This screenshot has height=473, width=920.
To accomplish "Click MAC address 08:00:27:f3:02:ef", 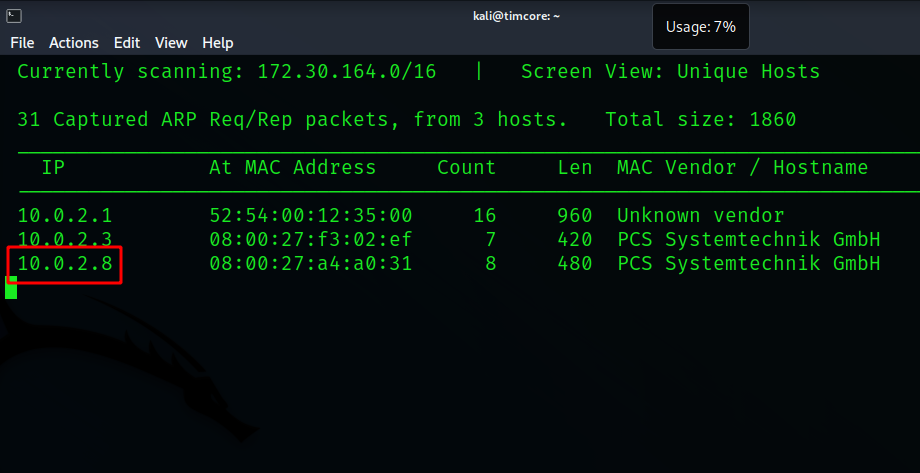I will pos(311,239).
